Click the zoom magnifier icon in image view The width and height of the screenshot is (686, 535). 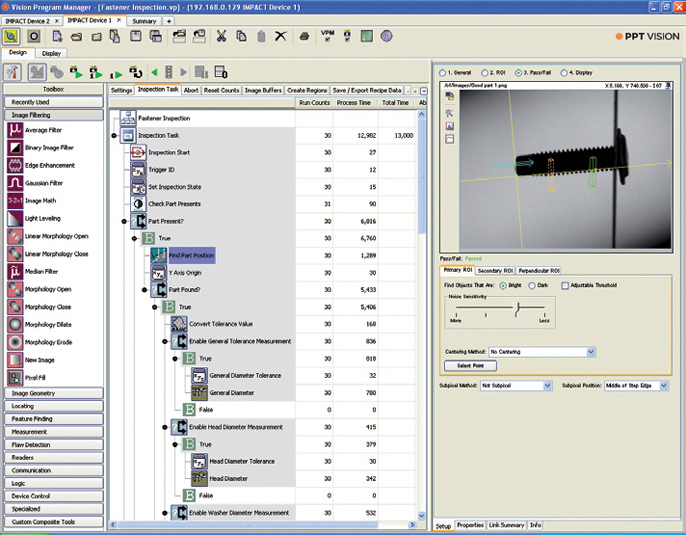tap(450, 114)
